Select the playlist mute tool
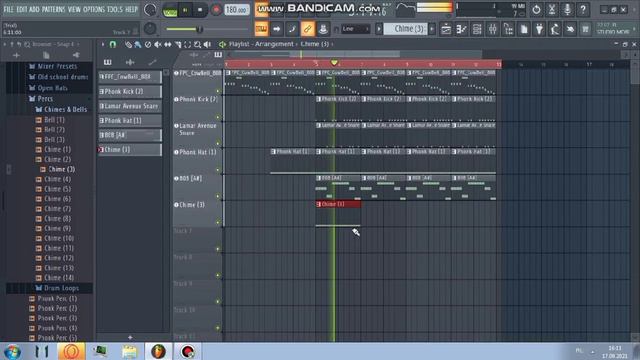 [158, 44]
